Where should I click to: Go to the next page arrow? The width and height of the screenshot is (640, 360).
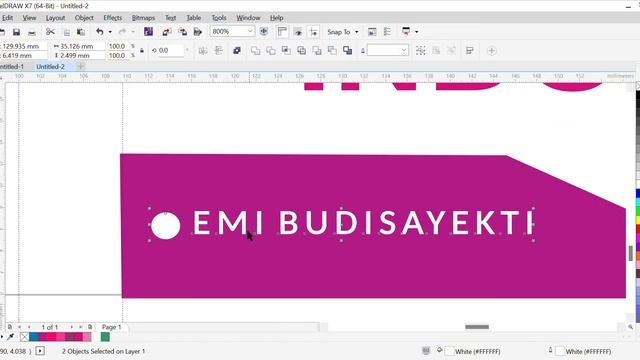(x=71, y=327)
